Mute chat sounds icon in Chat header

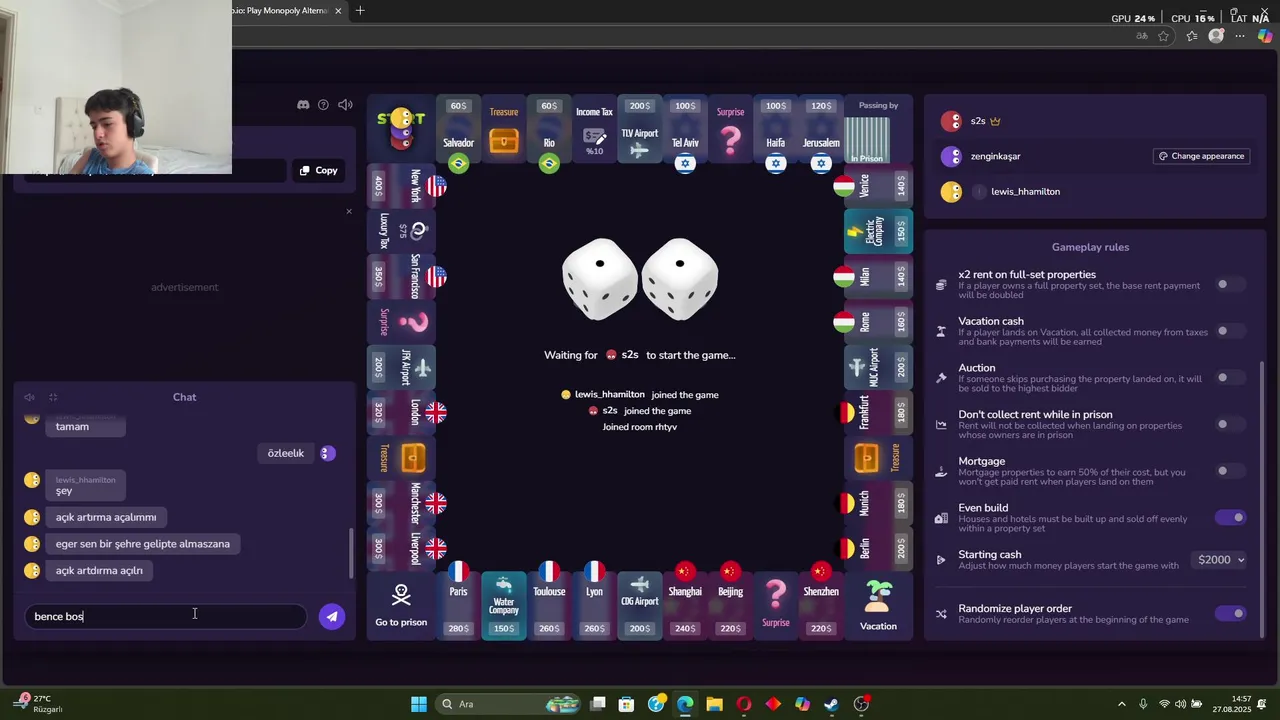click(29, 397)
